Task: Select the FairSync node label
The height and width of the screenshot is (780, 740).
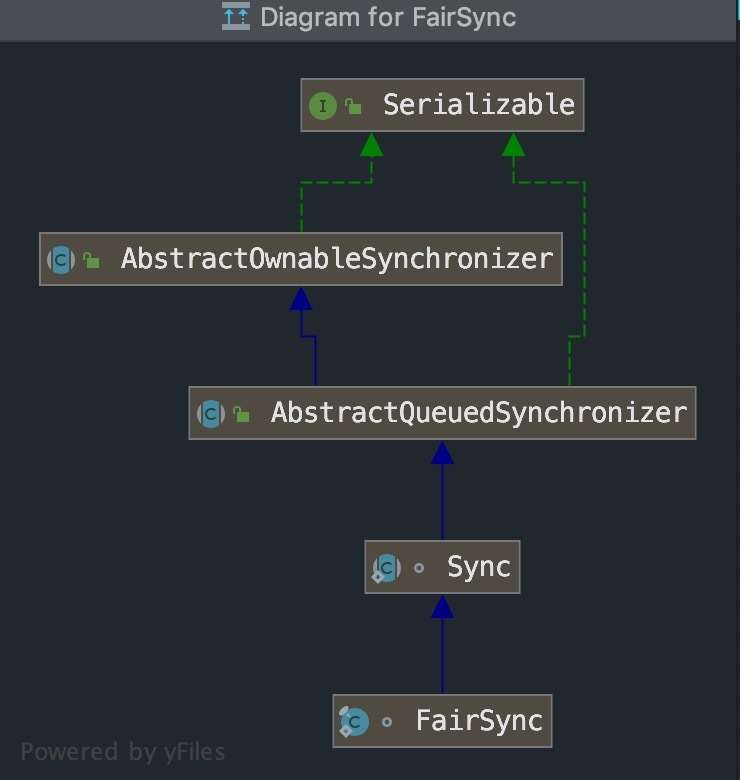Action: (478, 721)
